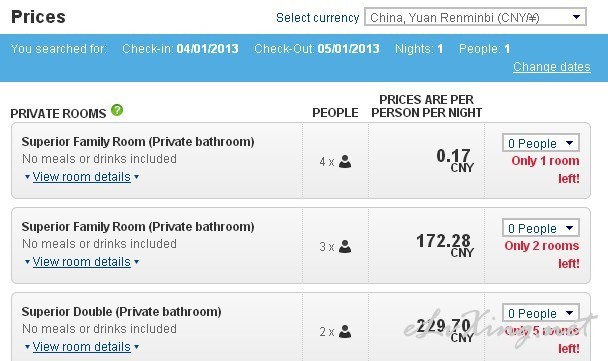Image resolution: width=608 pixels, height=361 pixels.
Task: Open the People dropdown for the Superior Double room
Action: (541, 313)
